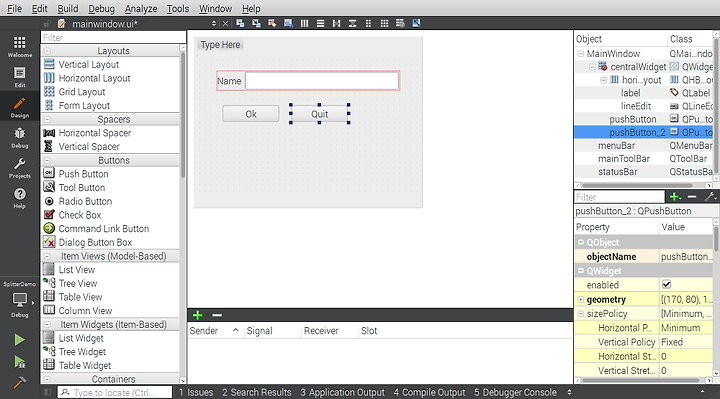The width and height of the screenshot is (720, 399).
Task: Open Debug mode with bug icon
Action: [20, 137]
